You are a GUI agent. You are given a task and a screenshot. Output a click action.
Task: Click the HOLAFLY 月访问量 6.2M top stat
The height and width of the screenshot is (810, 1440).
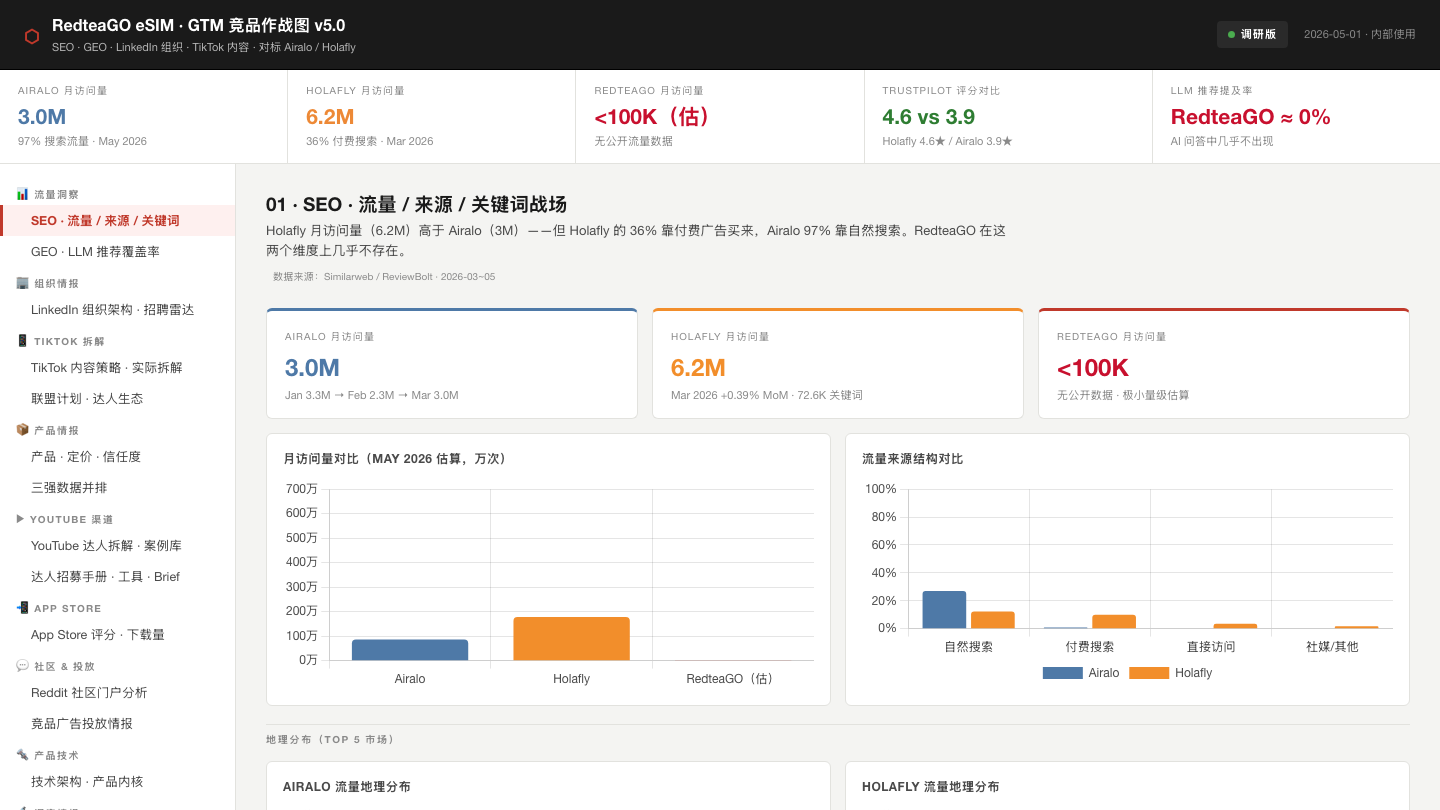432,117
